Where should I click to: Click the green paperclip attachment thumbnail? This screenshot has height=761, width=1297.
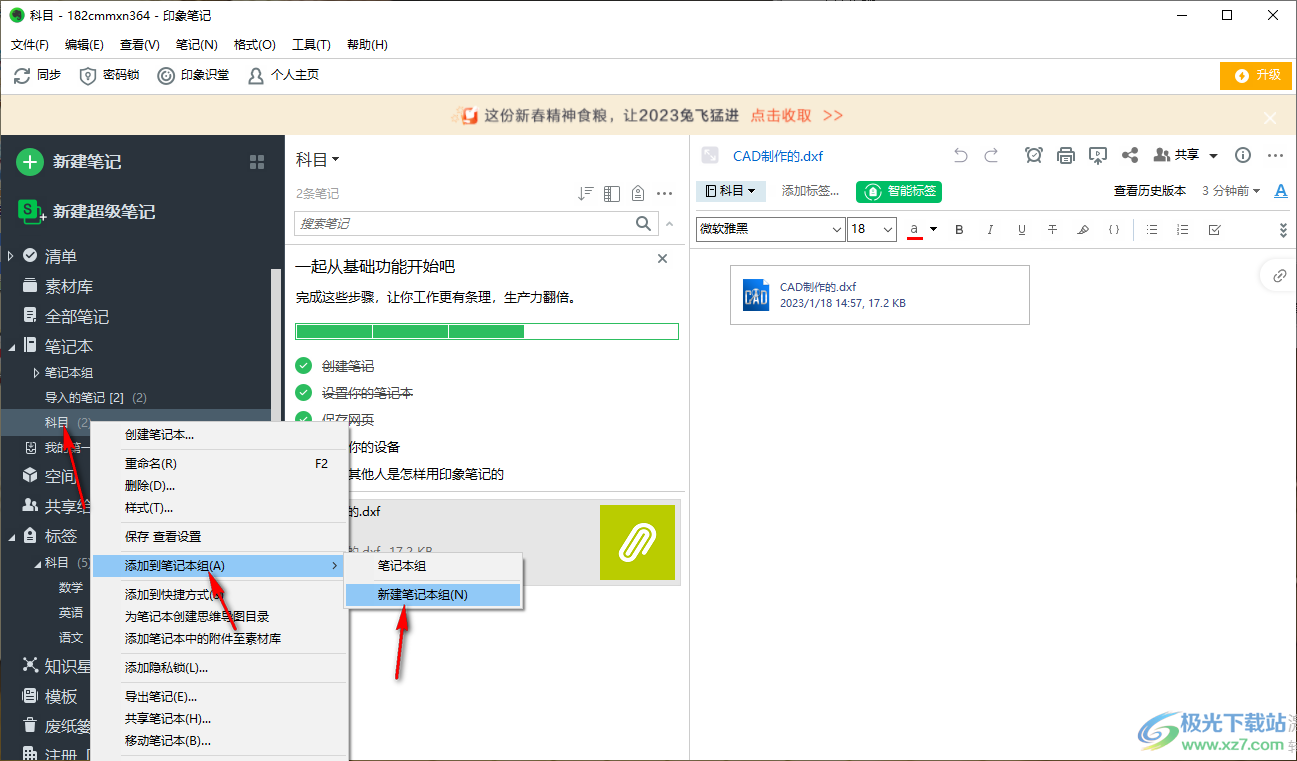(637, 542)
